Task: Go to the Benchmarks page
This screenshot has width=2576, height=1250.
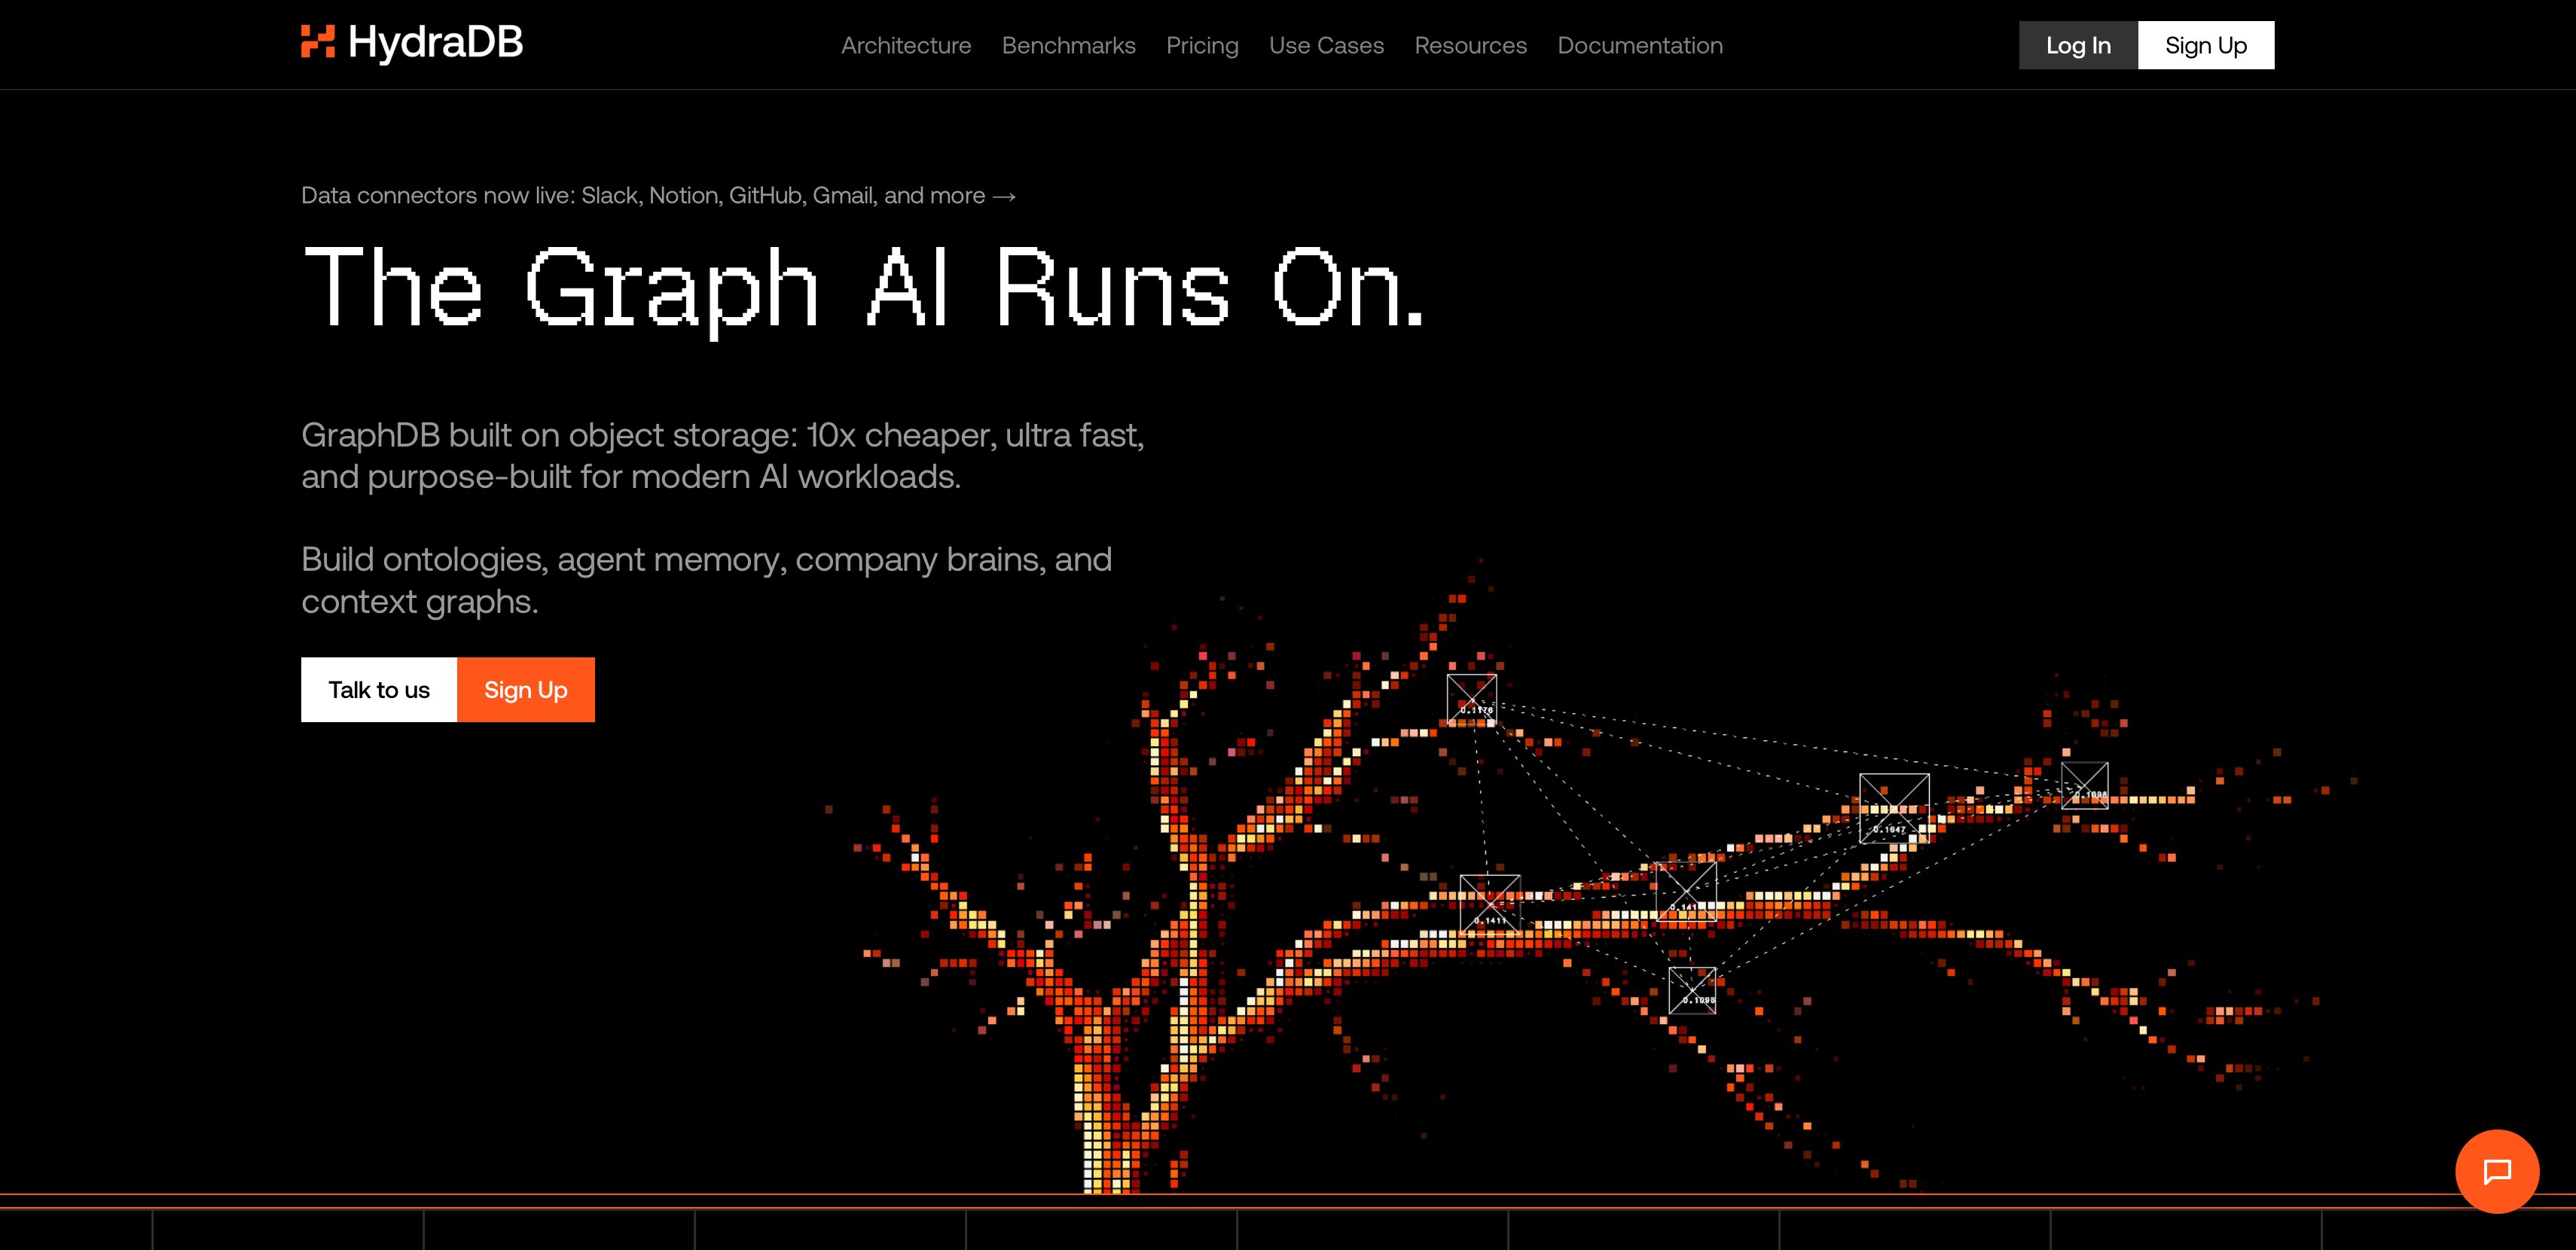Action: pyautogui.click(x=1069, y=45)
